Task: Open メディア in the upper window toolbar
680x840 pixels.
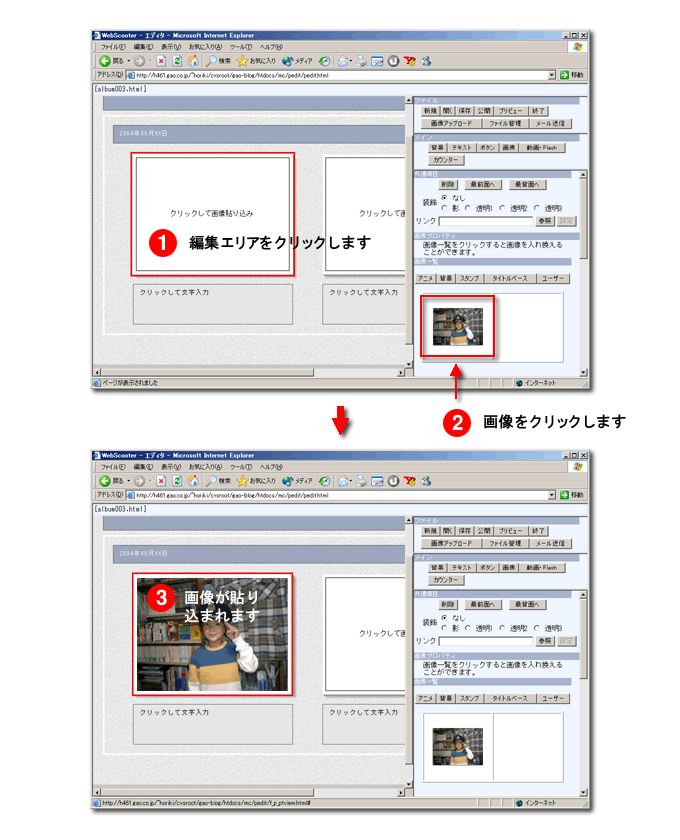Action: coord(297,61)
